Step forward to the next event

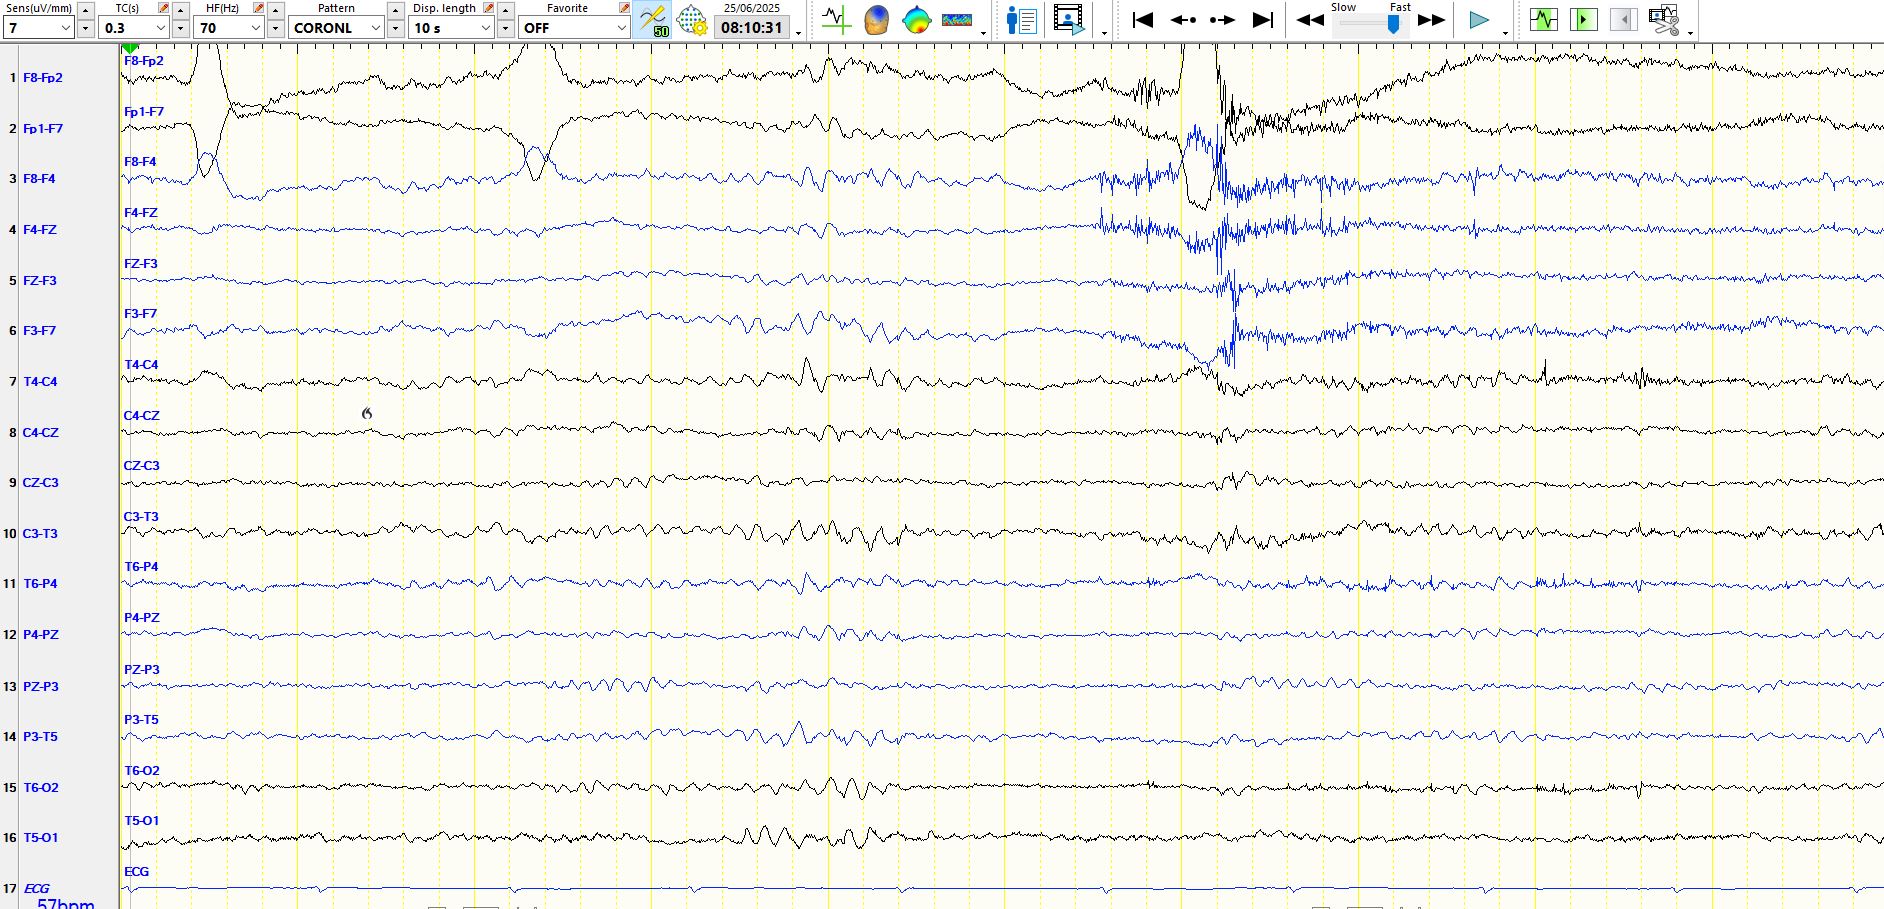1222,20
